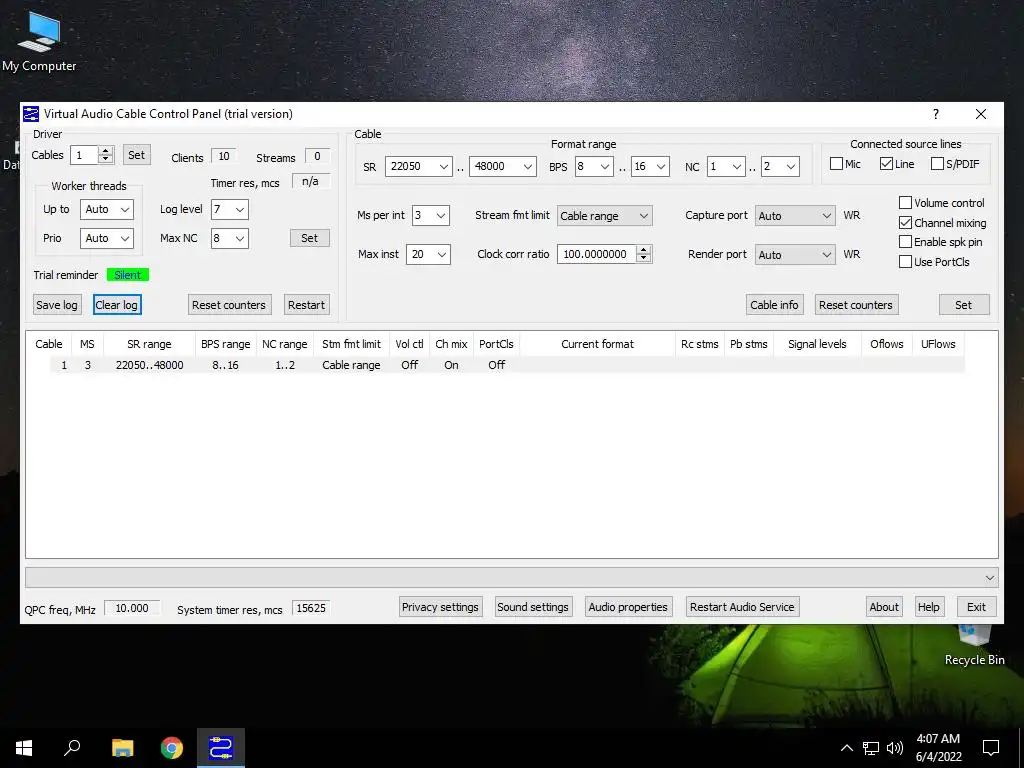Click the Windows Start button
1024x768 pixels.
(24, 748)
